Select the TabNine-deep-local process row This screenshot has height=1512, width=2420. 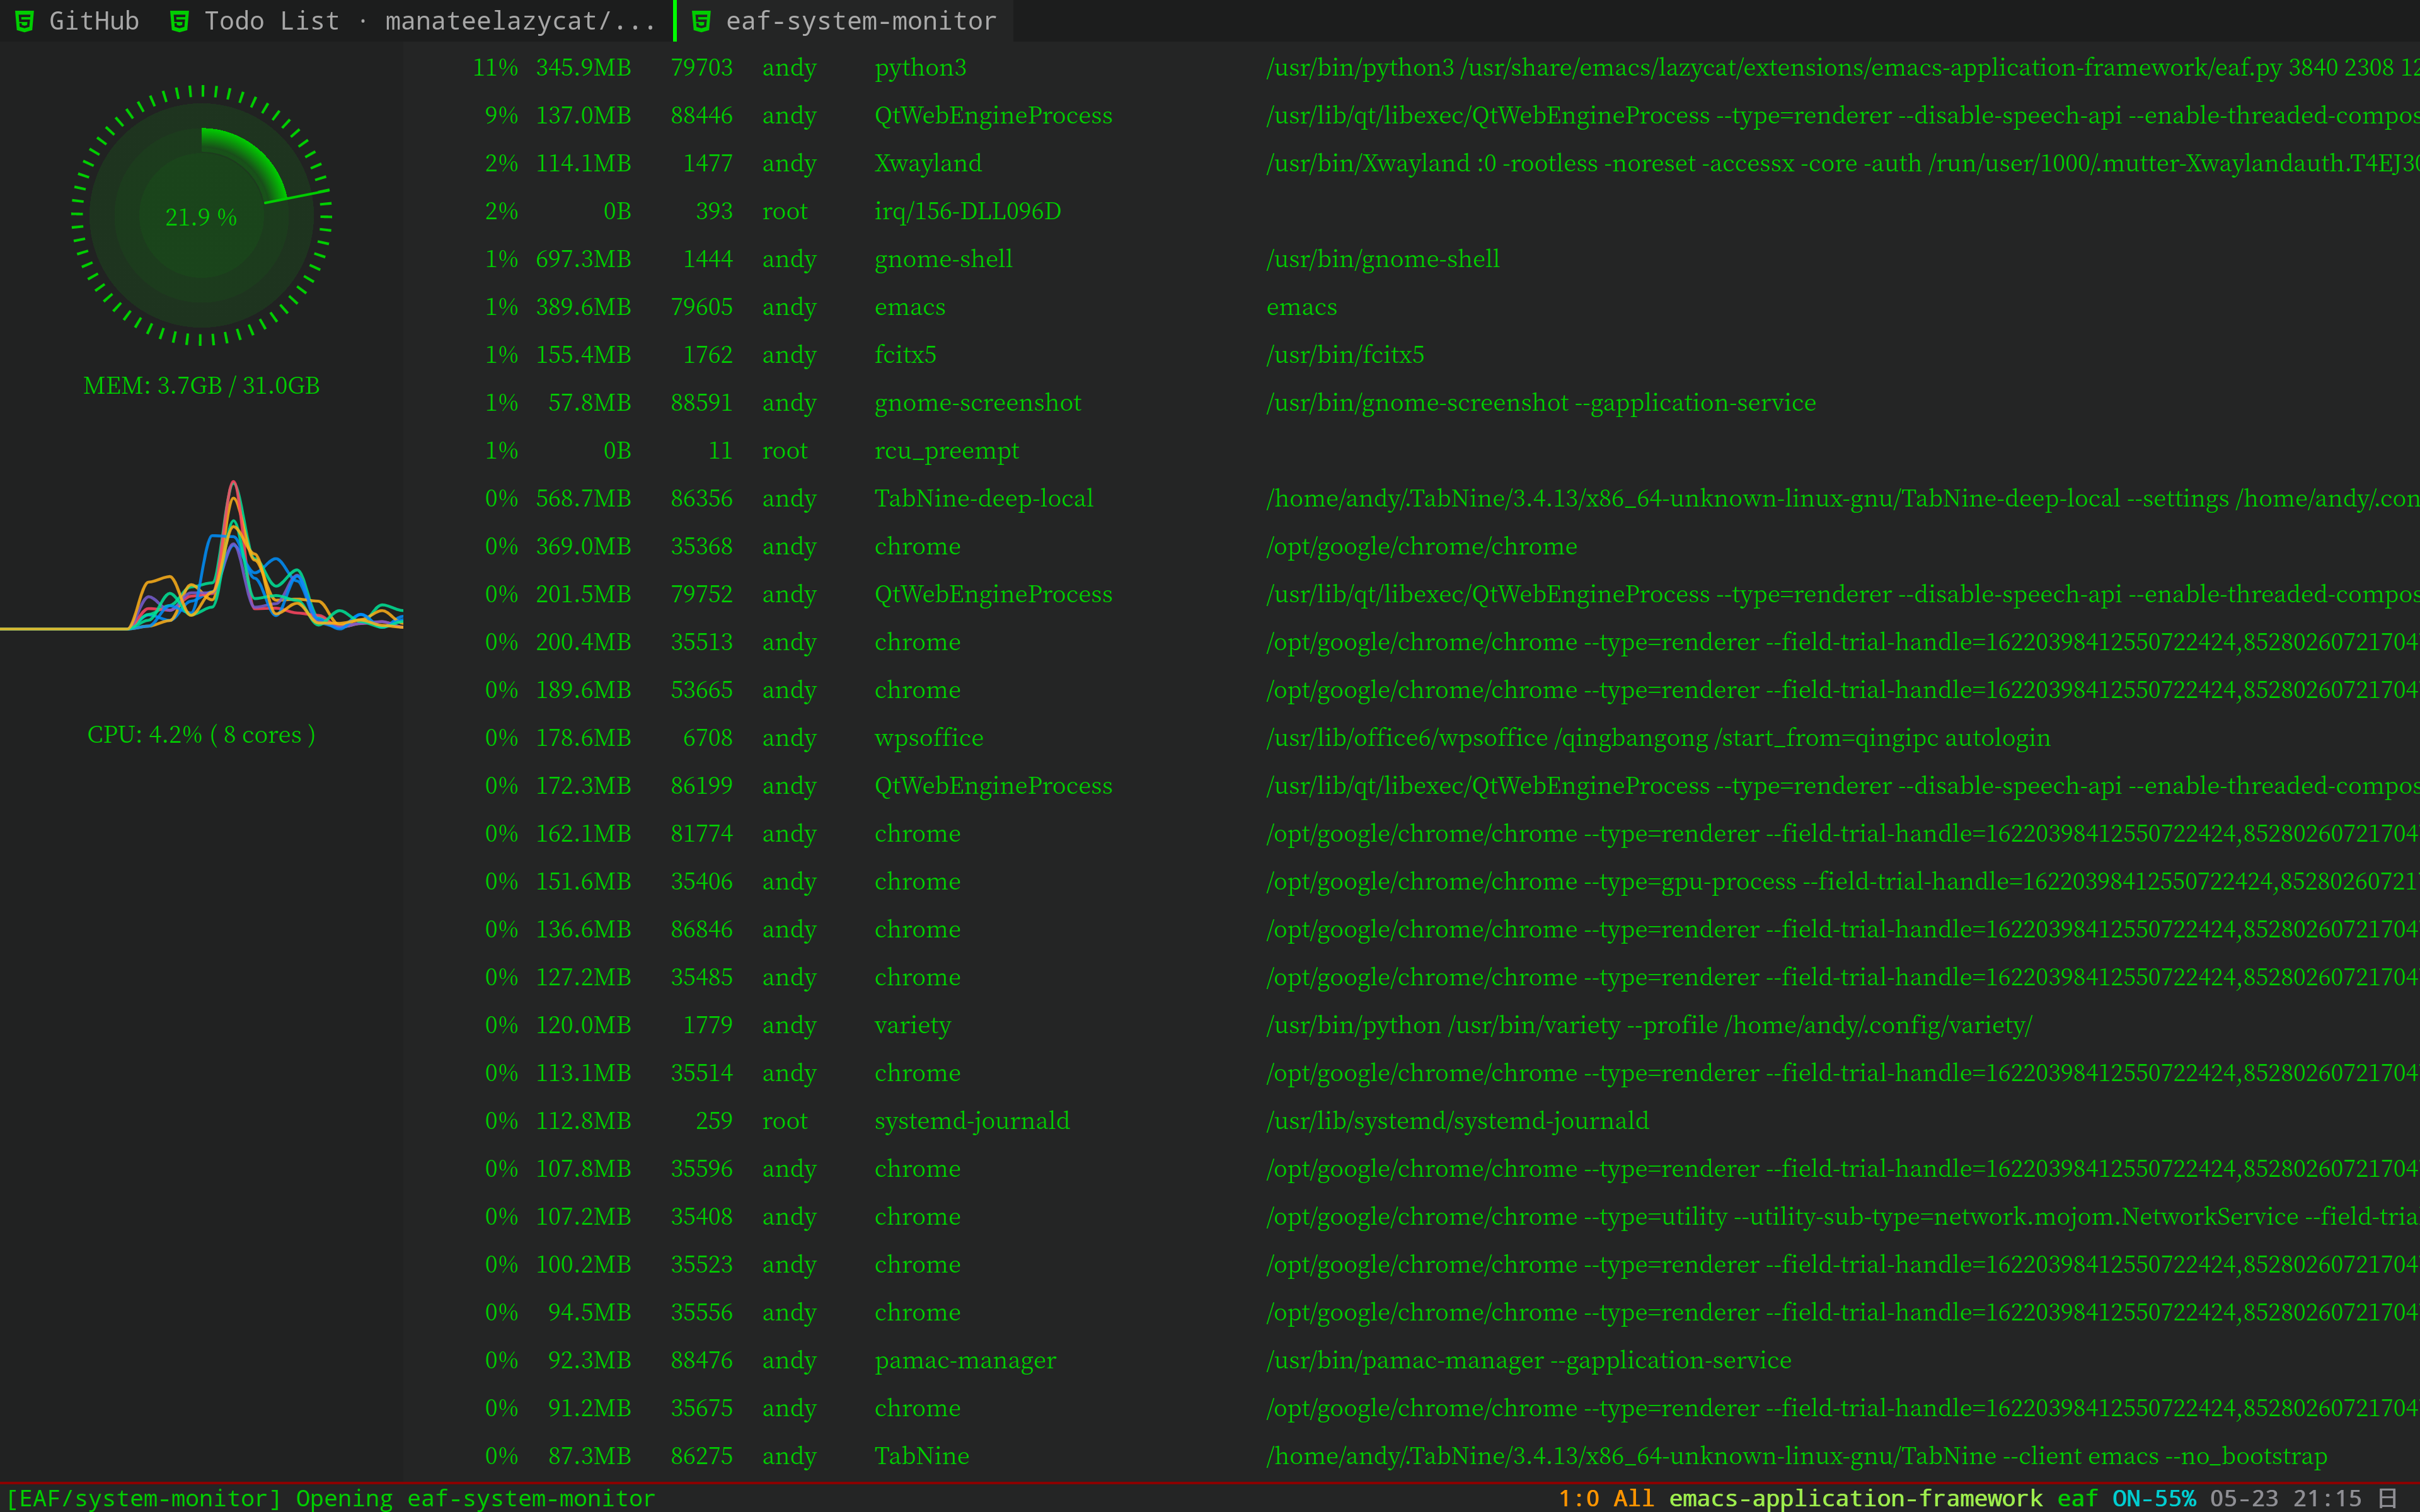pos(983,499)
